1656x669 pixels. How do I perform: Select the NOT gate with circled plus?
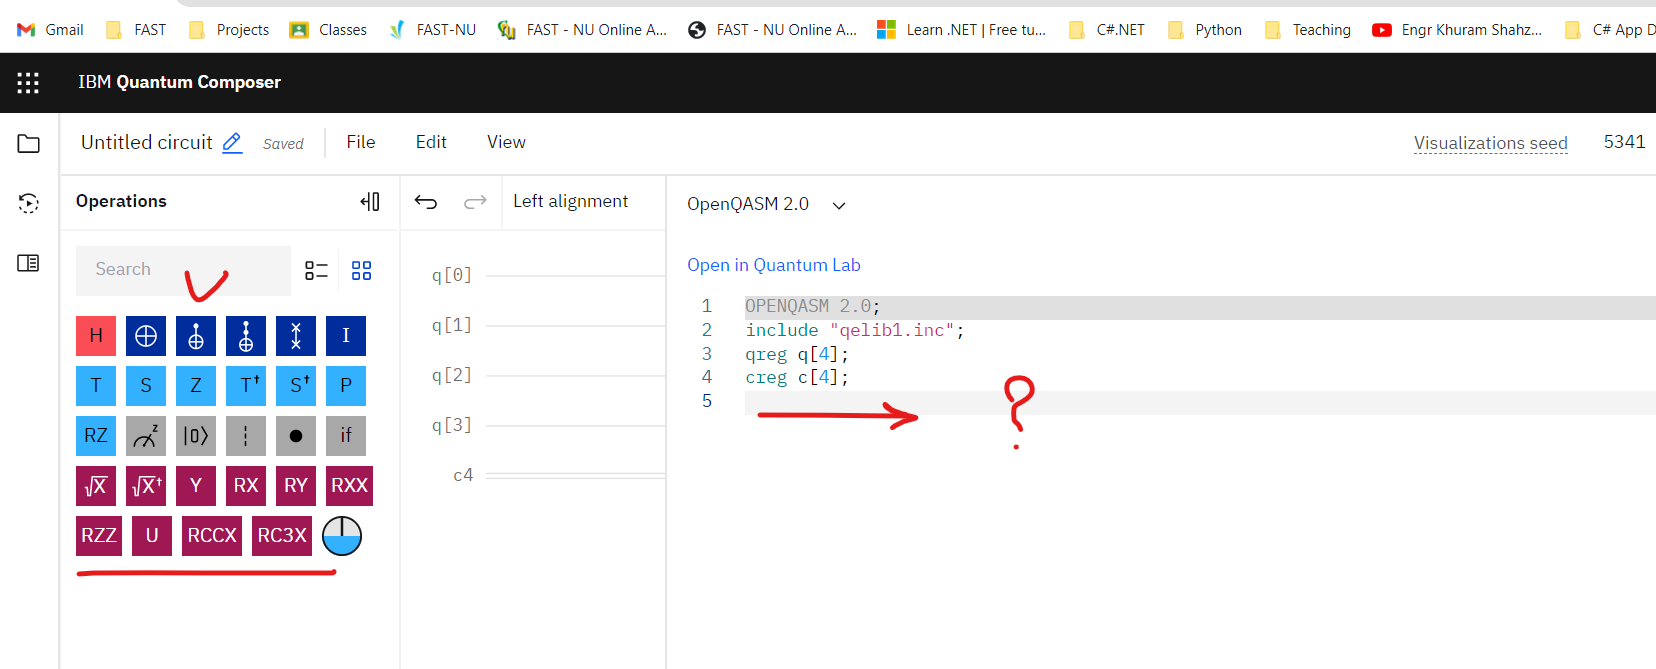[x=146, y=336]
